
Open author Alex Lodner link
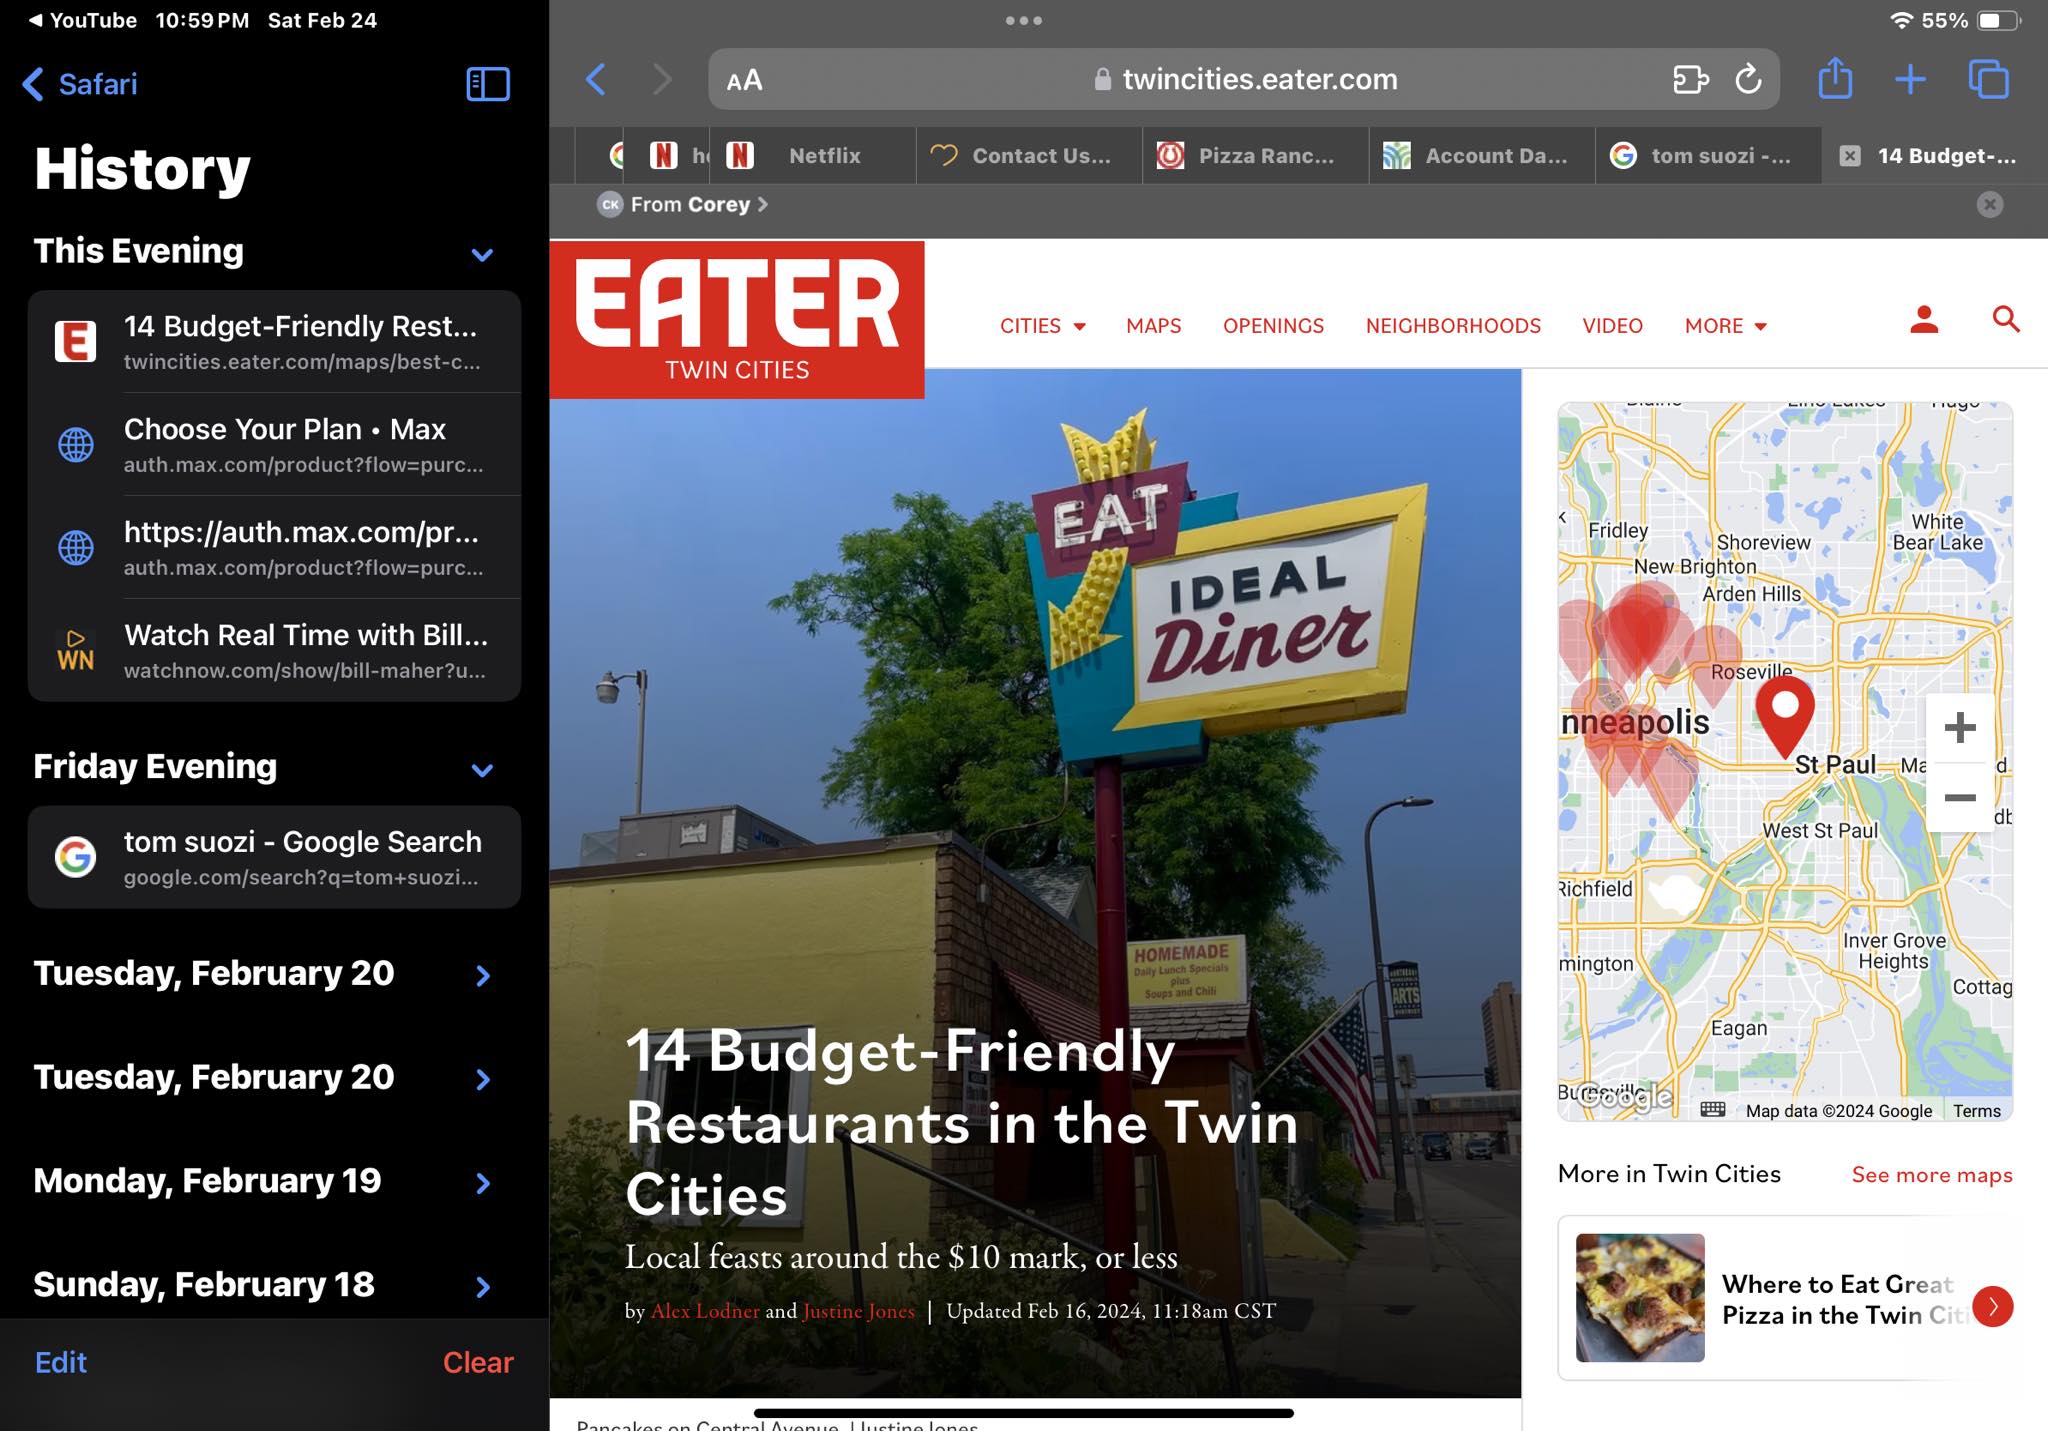point(705,1311)
